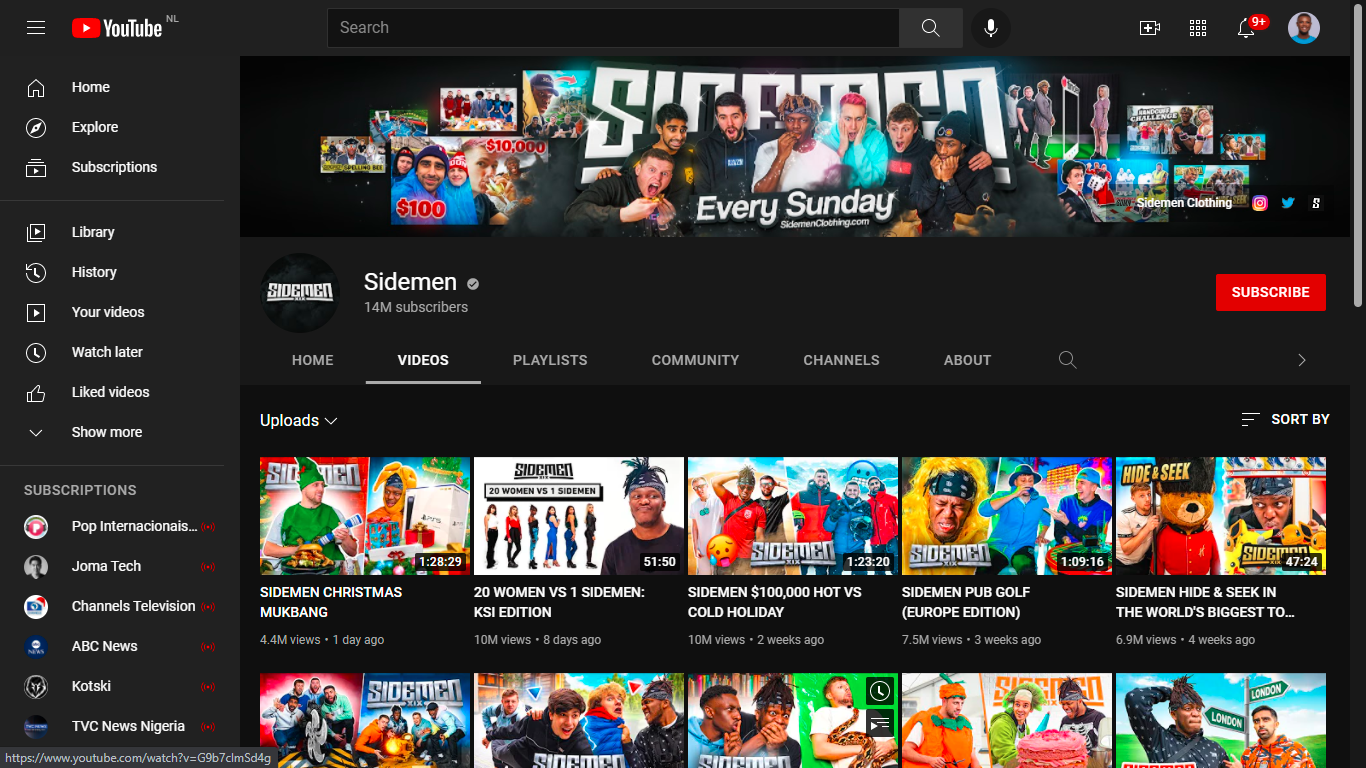This screenshot has width=1366, height=768.
Task: Play the London signs video thumbnail
Action: point(1221,720)
